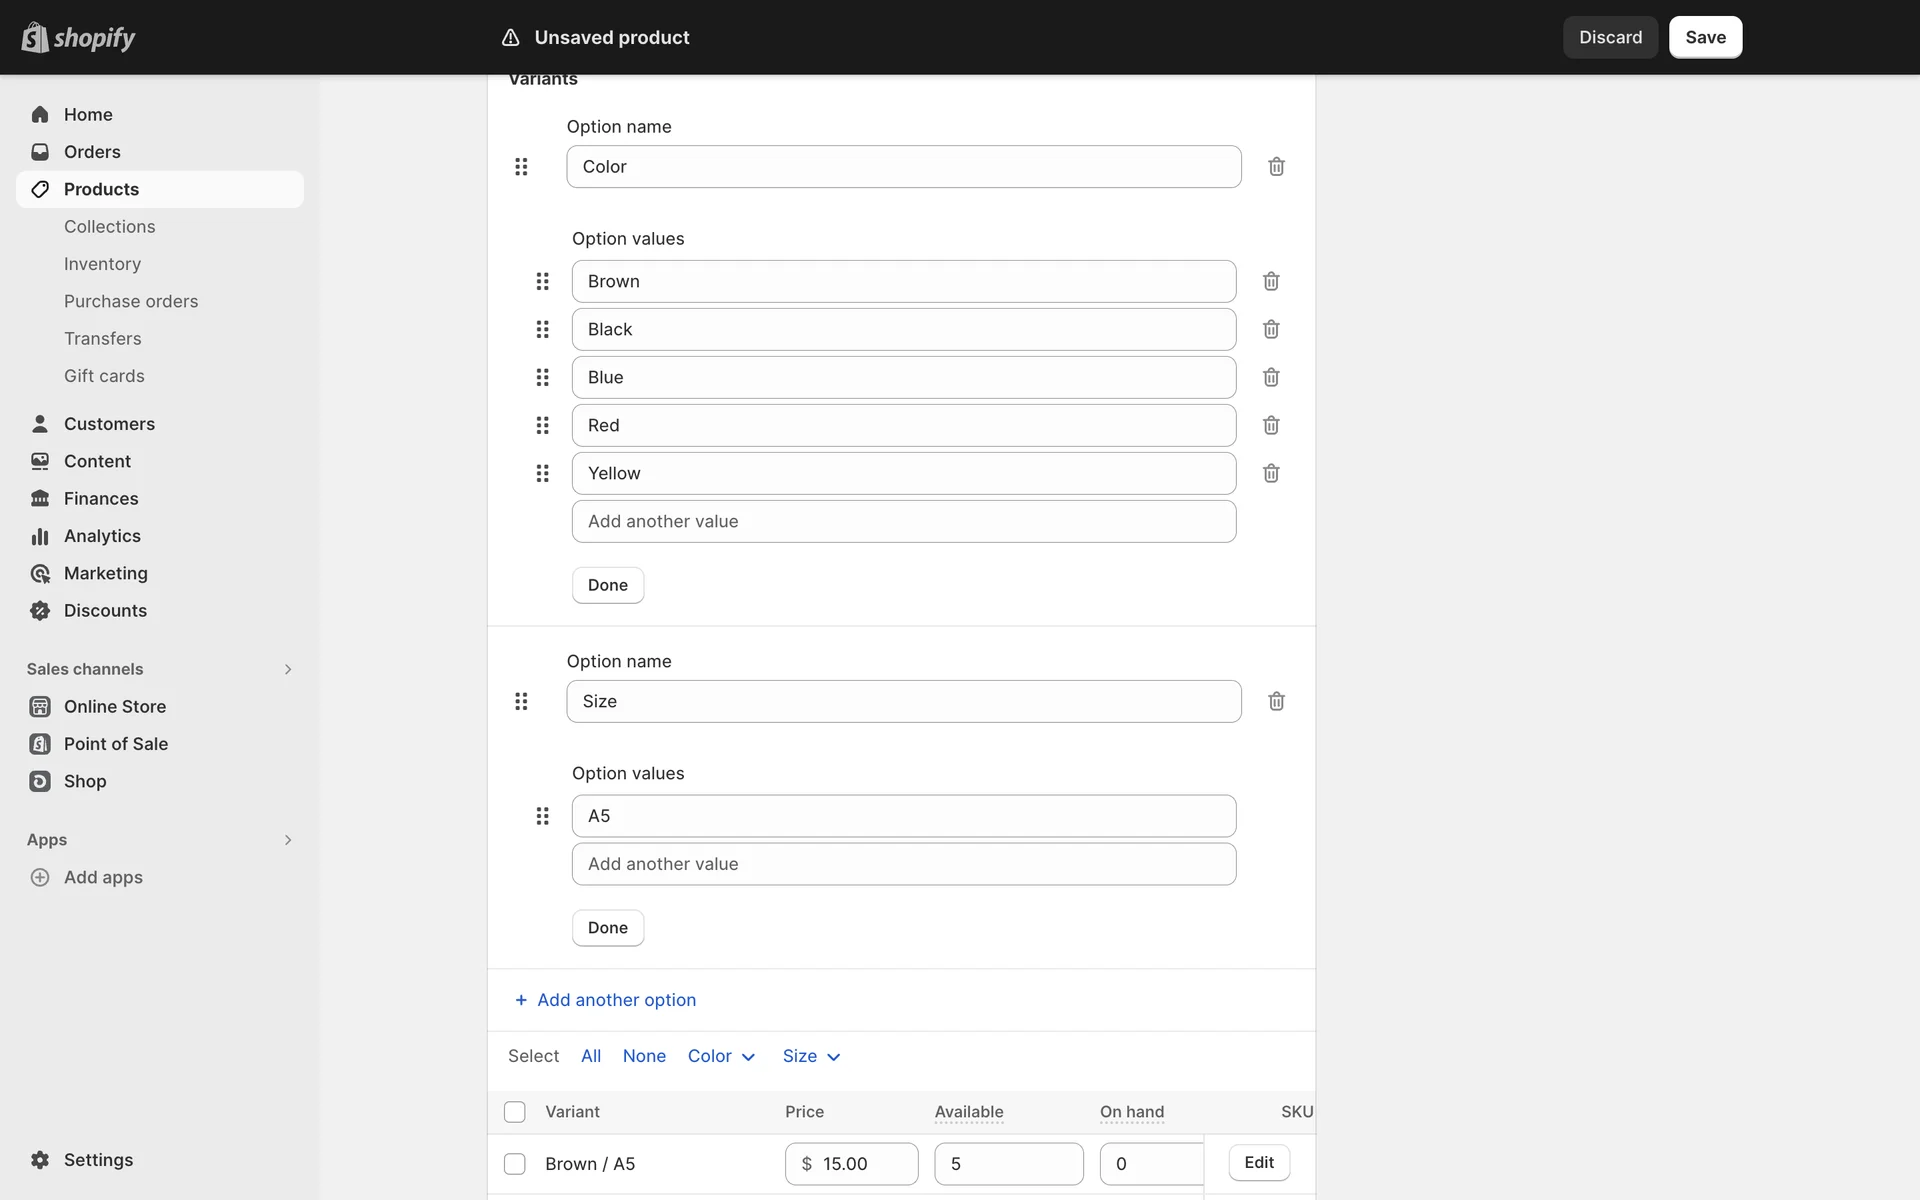Screen dimensions: 1920x1200
Task: Expand the Sales channels section
Action: tap(288, 669)
